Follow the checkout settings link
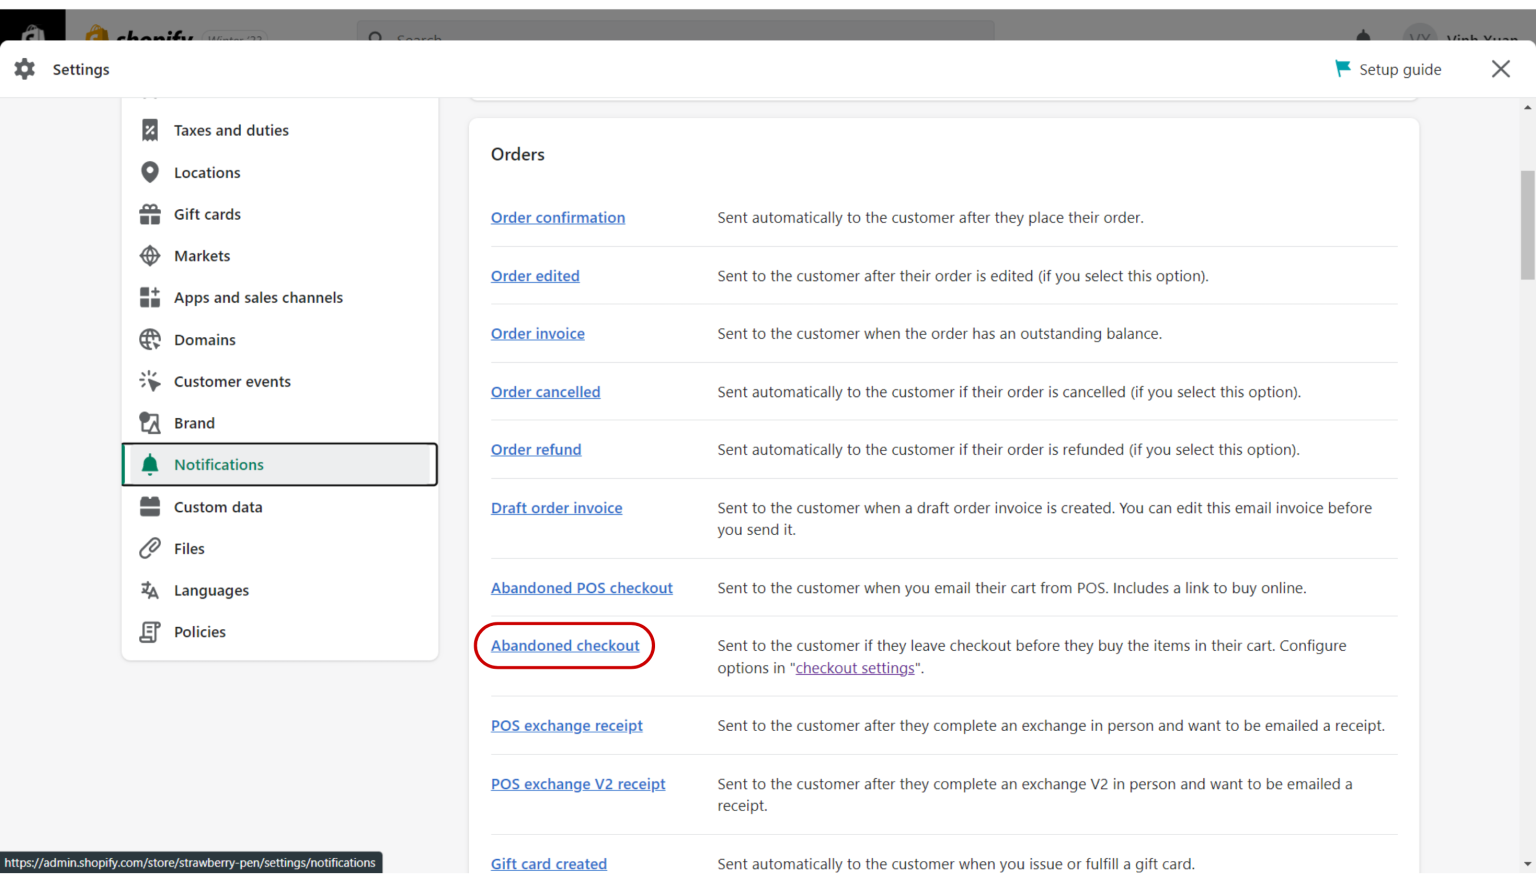Screen dimensions: 1536x882 [x=855, y=668]
